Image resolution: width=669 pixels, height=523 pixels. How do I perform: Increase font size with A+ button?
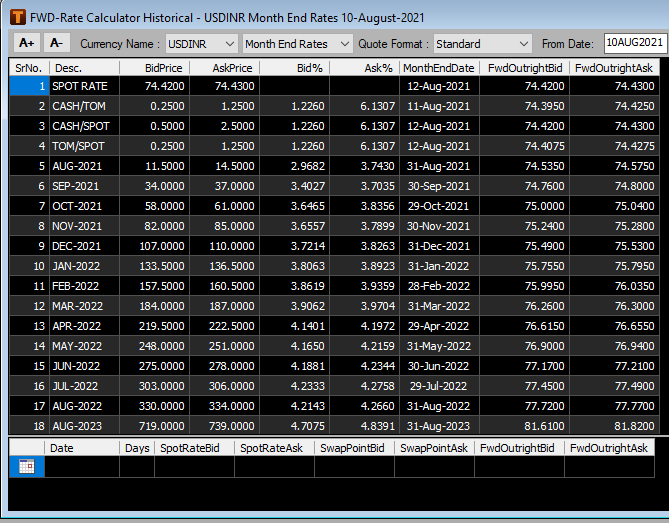click(26, 43)
